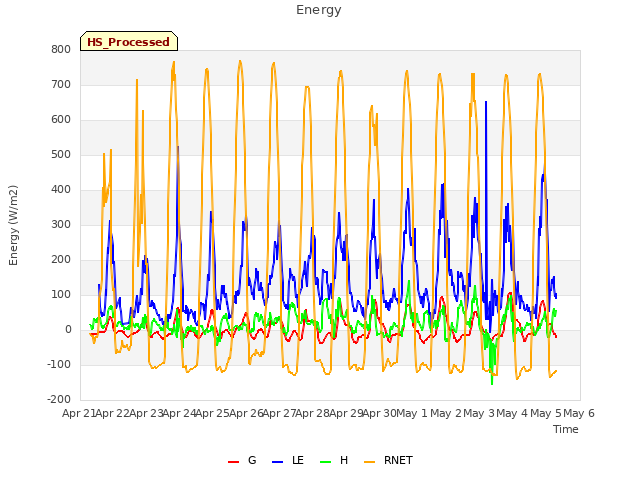Click the red G legend swatch
The width and height of the screenshot is (640, 480).
coord(233,462)
